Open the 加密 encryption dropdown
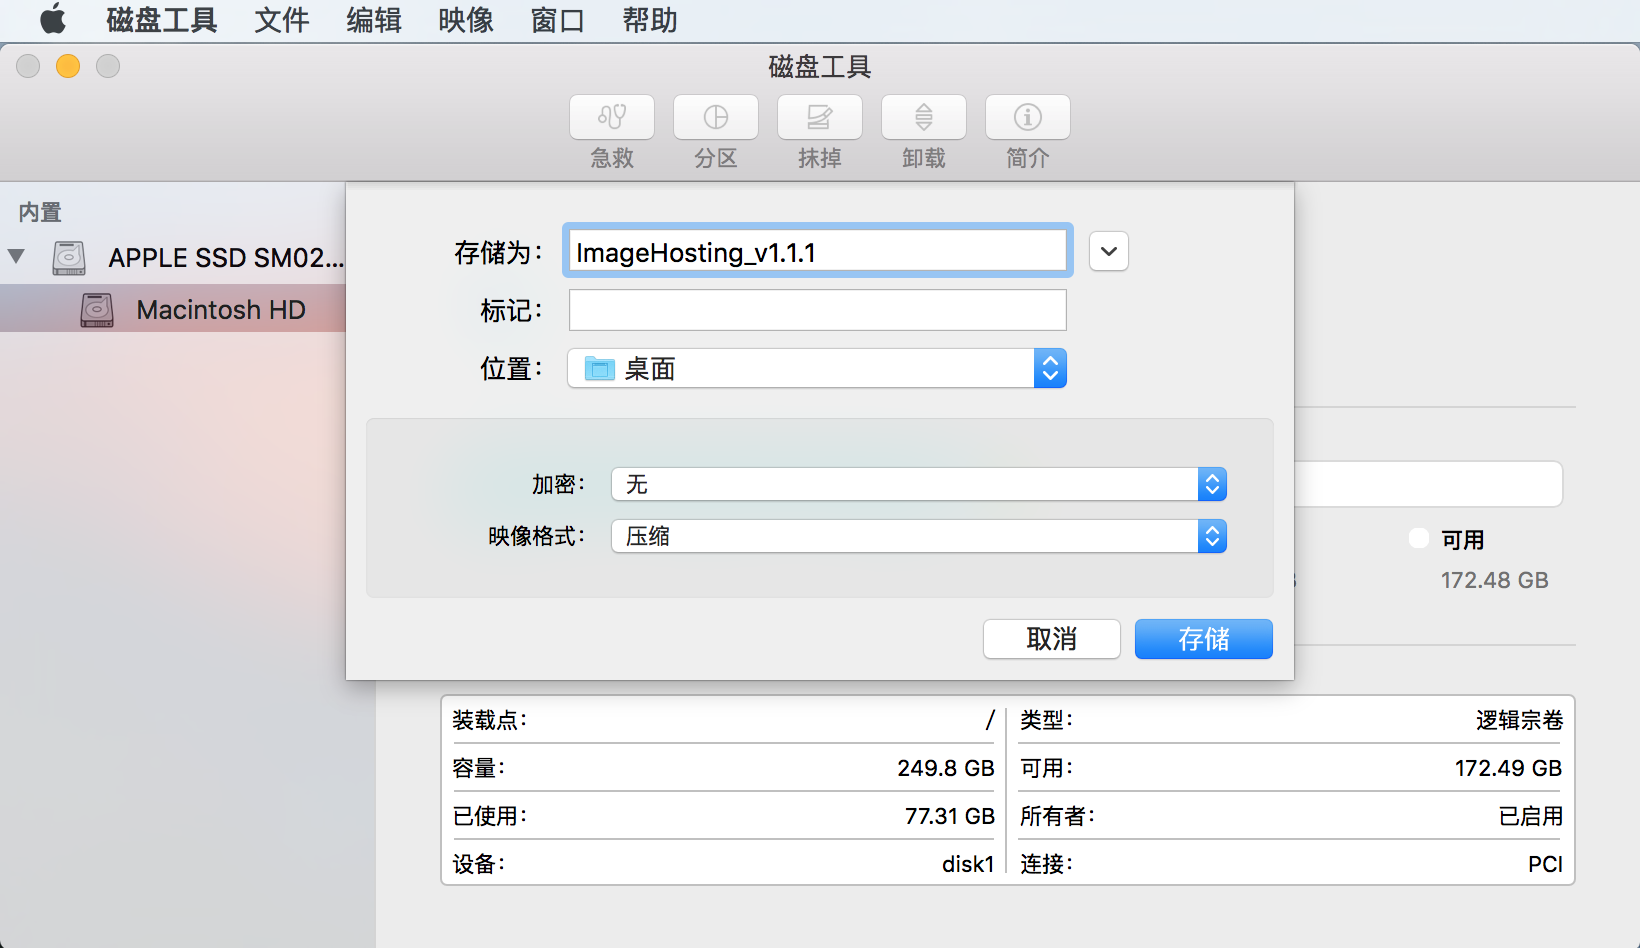 click(919, 484)
